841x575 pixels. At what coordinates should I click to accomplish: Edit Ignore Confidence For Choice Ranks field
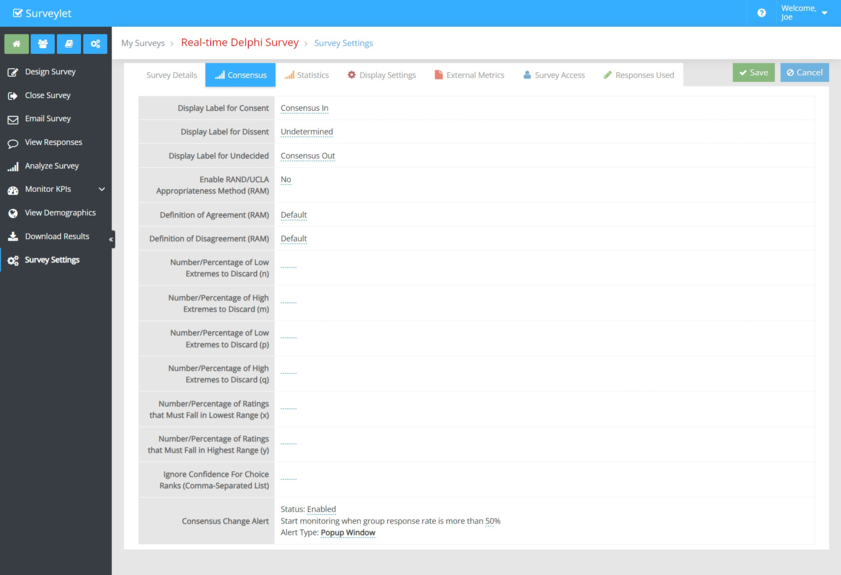(289, 480)
